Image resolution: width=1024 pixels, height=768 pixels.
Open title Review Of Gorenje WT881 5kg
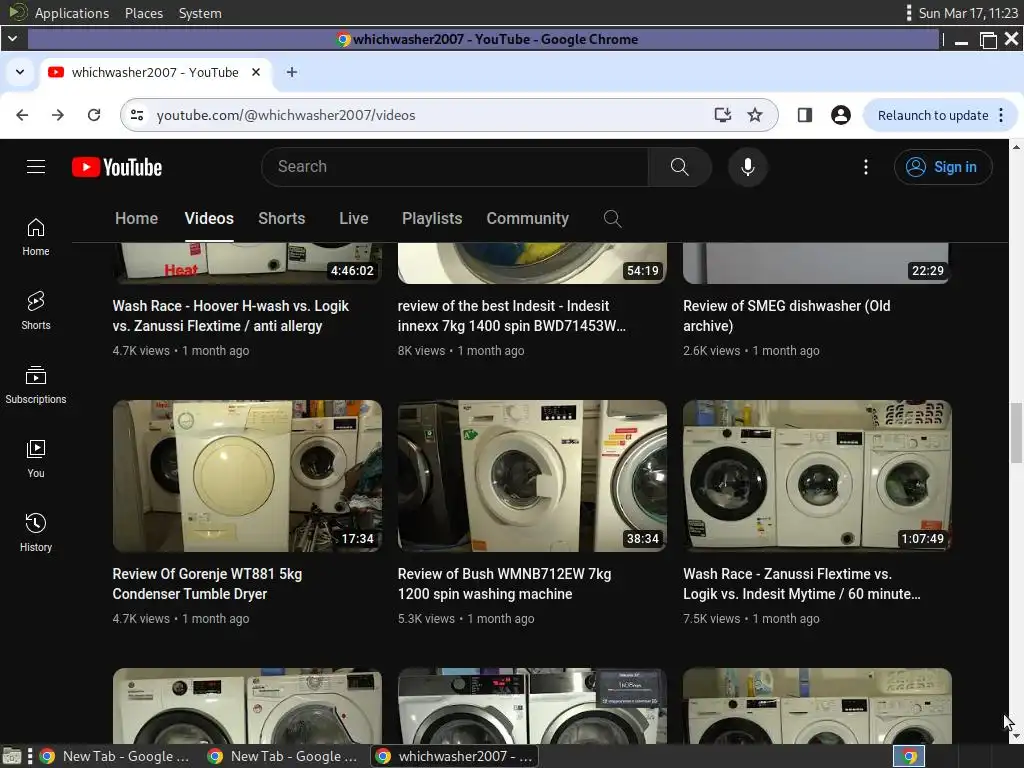point(207,584)
